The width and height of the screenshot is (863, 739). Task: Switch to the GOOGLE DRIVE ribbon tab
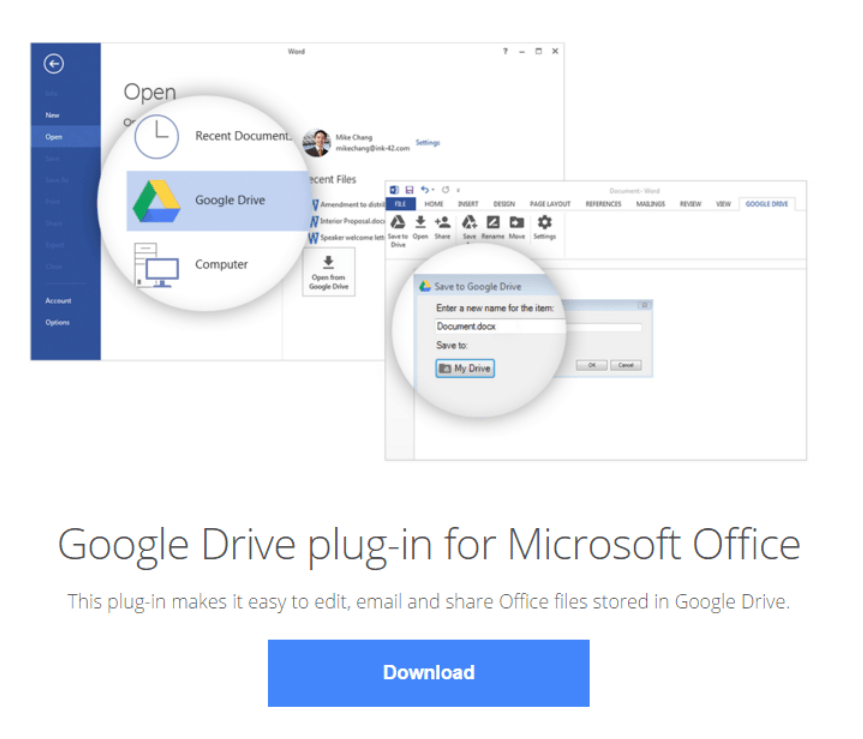(x=767, y=204)
